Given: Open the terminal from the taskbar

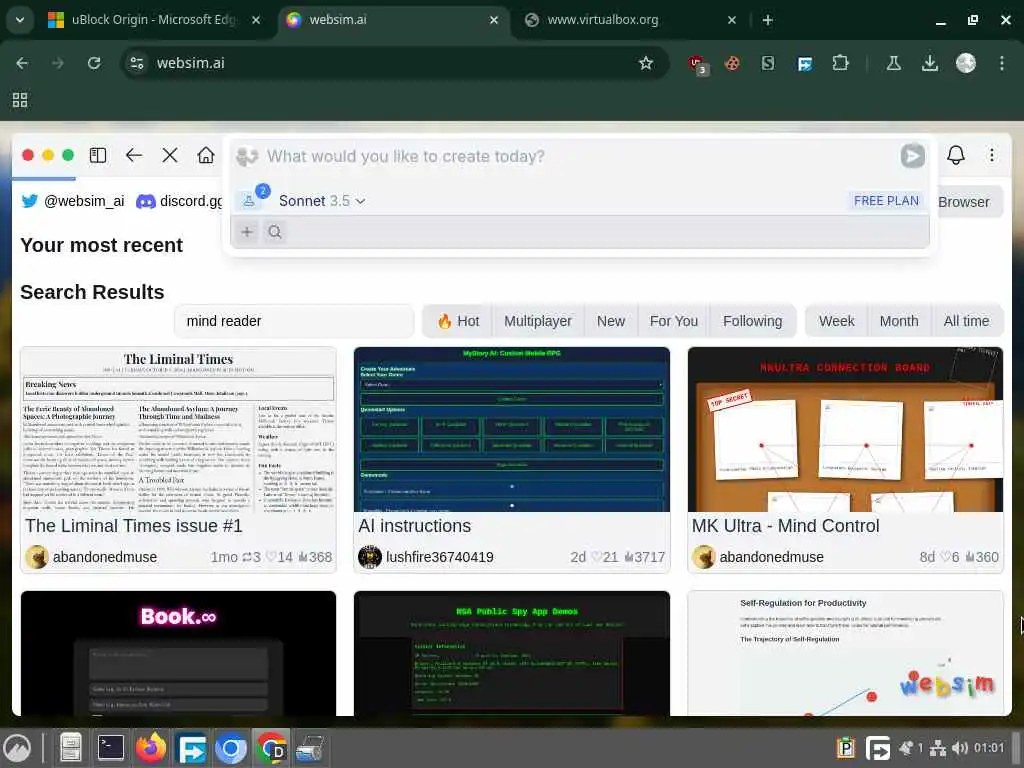Looking at the screenshot, I should click(110, 748).
